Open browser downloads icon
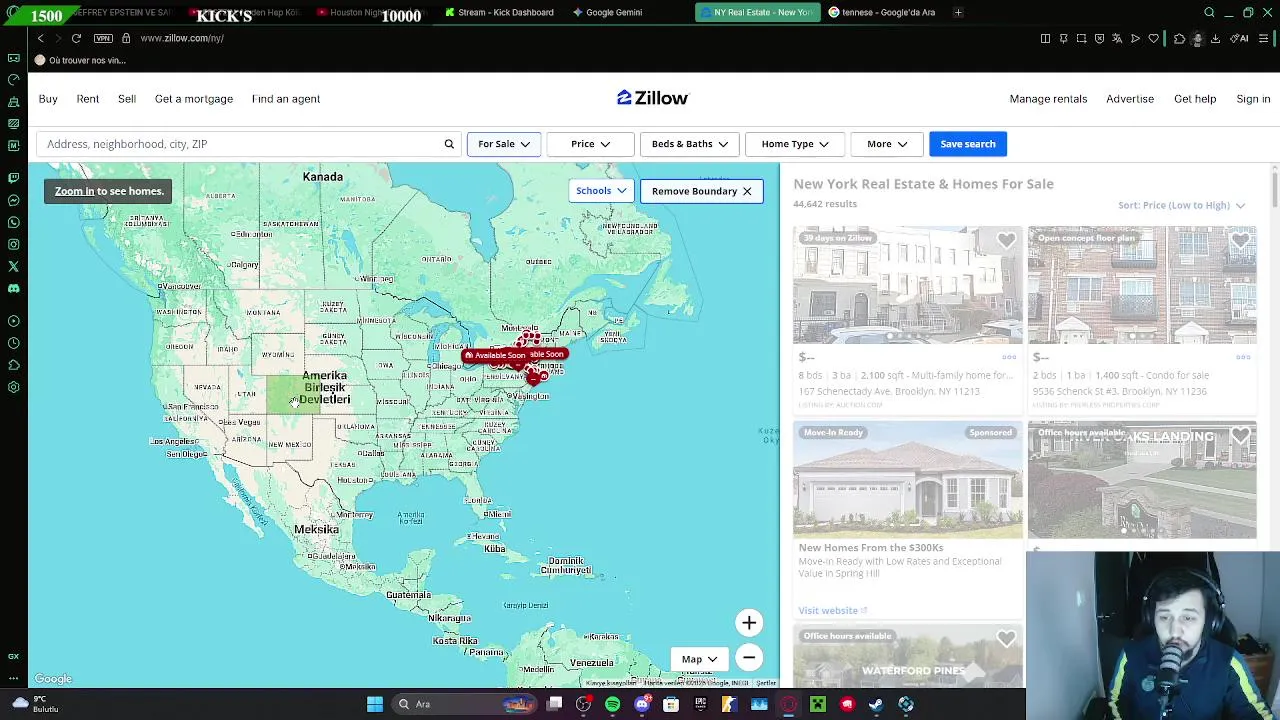The height and width of the screenshot is (720, 1280). pyautogui.click(x=1215, y=38)
